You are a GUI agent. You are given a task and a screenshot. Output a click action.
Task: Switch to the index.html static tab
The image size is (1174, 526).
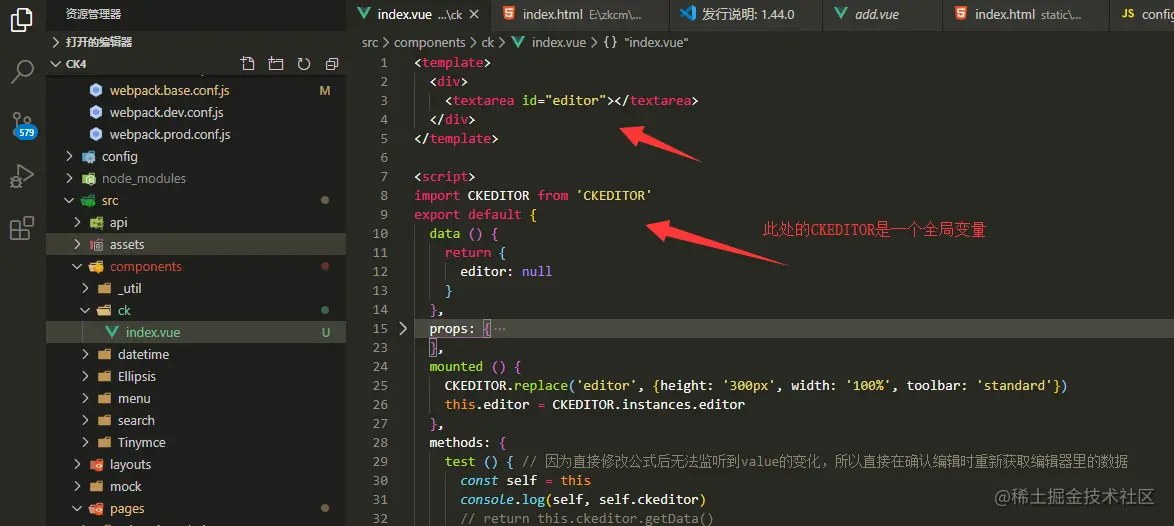point(1024,14)
